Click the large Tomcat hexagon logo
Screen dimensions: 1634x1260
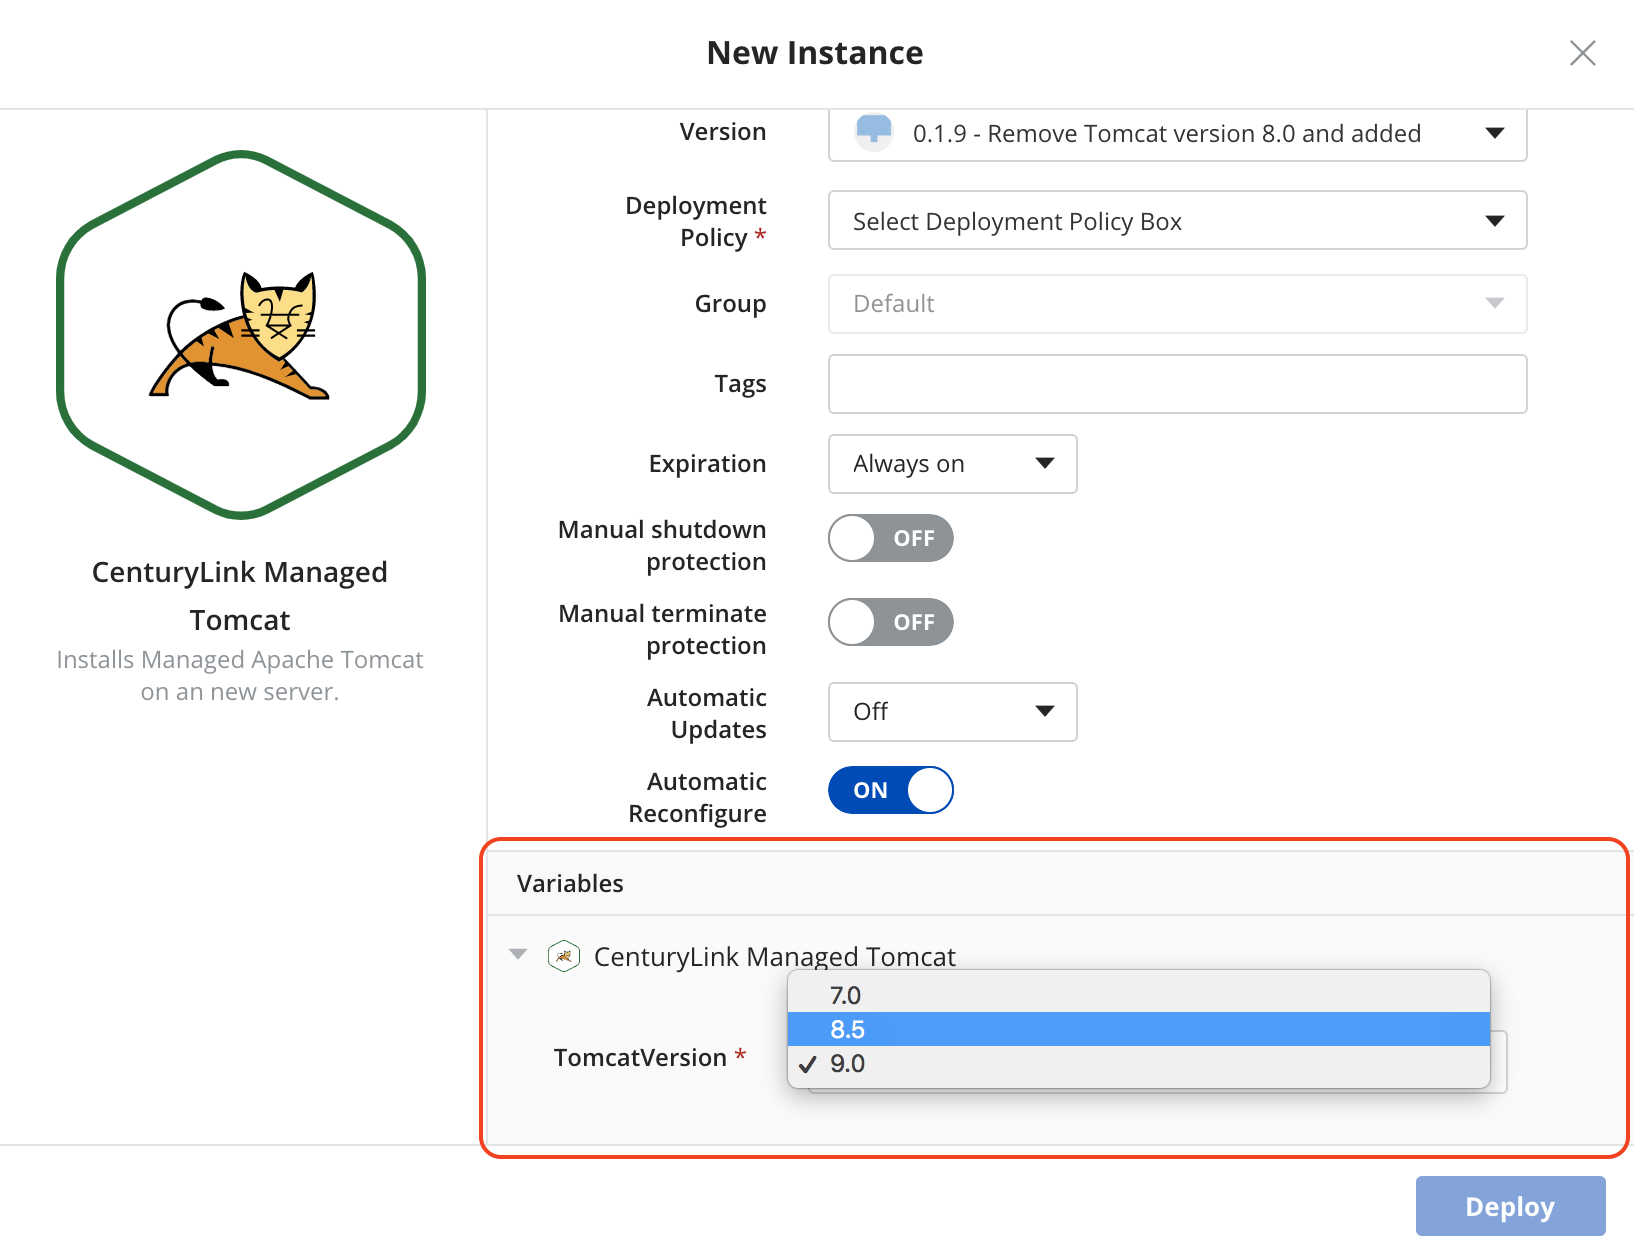241,335
